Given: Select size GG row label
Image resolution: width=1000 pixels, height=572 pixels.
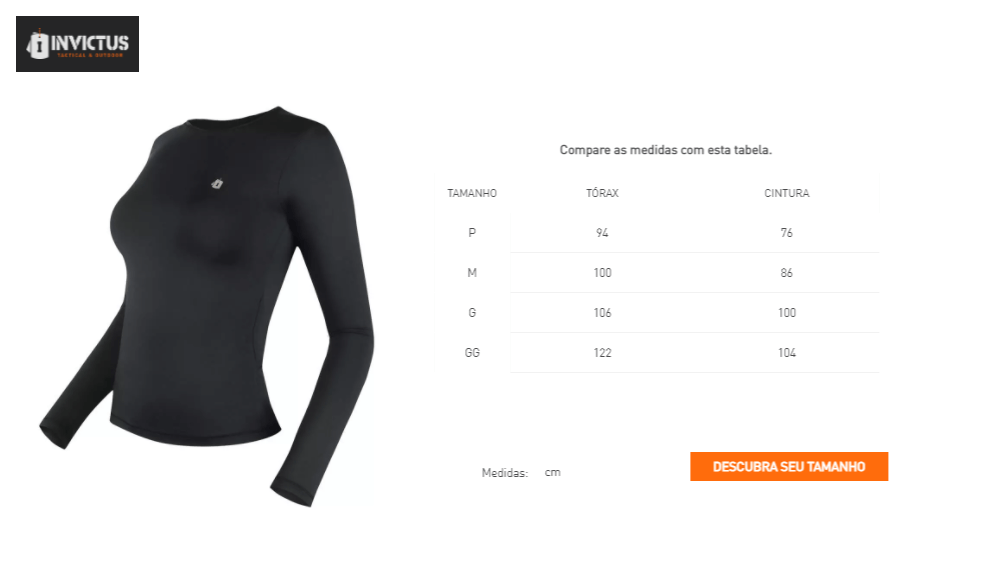Looking at the screenshot, I should pos(472,353).
